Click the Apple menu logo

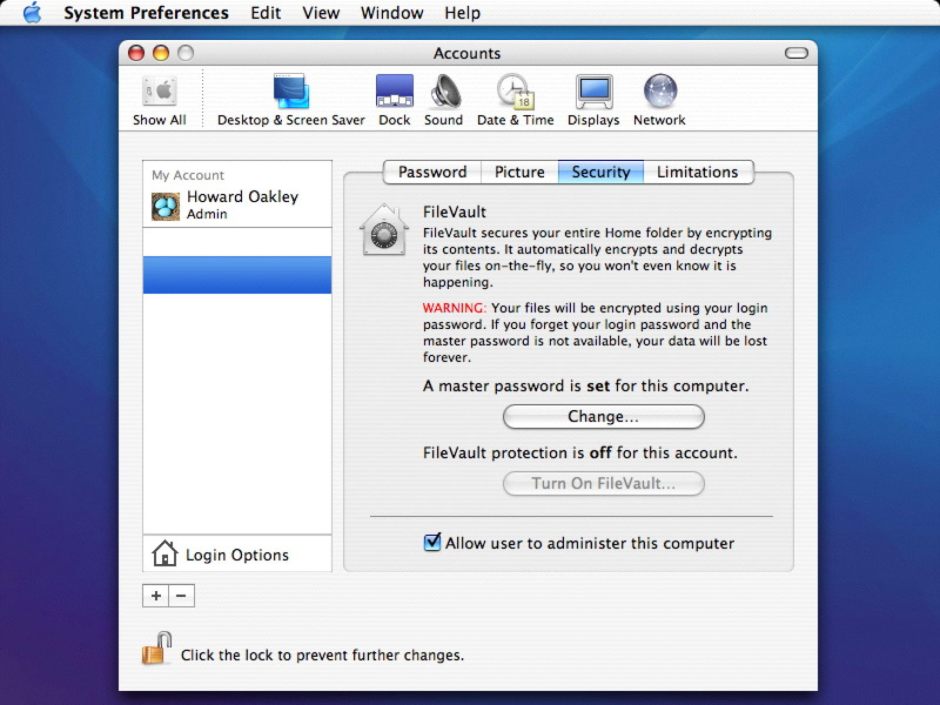(32, 13)
